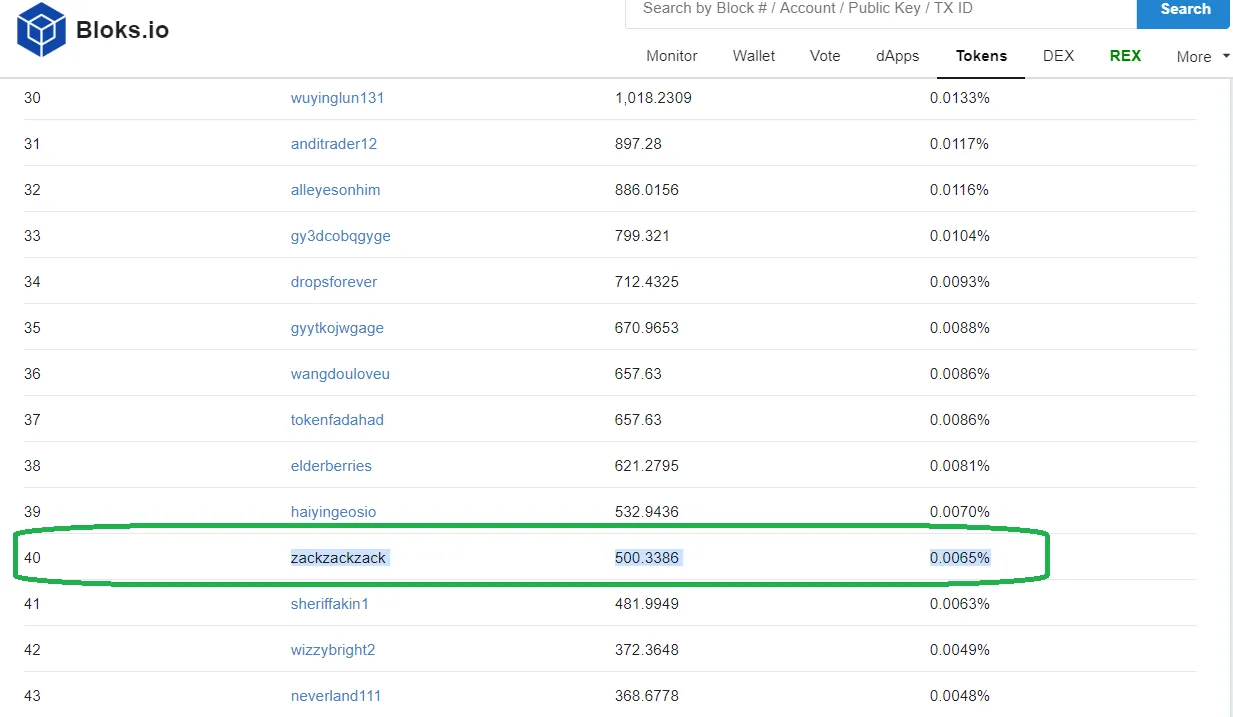Click balance value 372.3648
Viewport: 1233px width, 717px height.
click(x=647, y=650)
